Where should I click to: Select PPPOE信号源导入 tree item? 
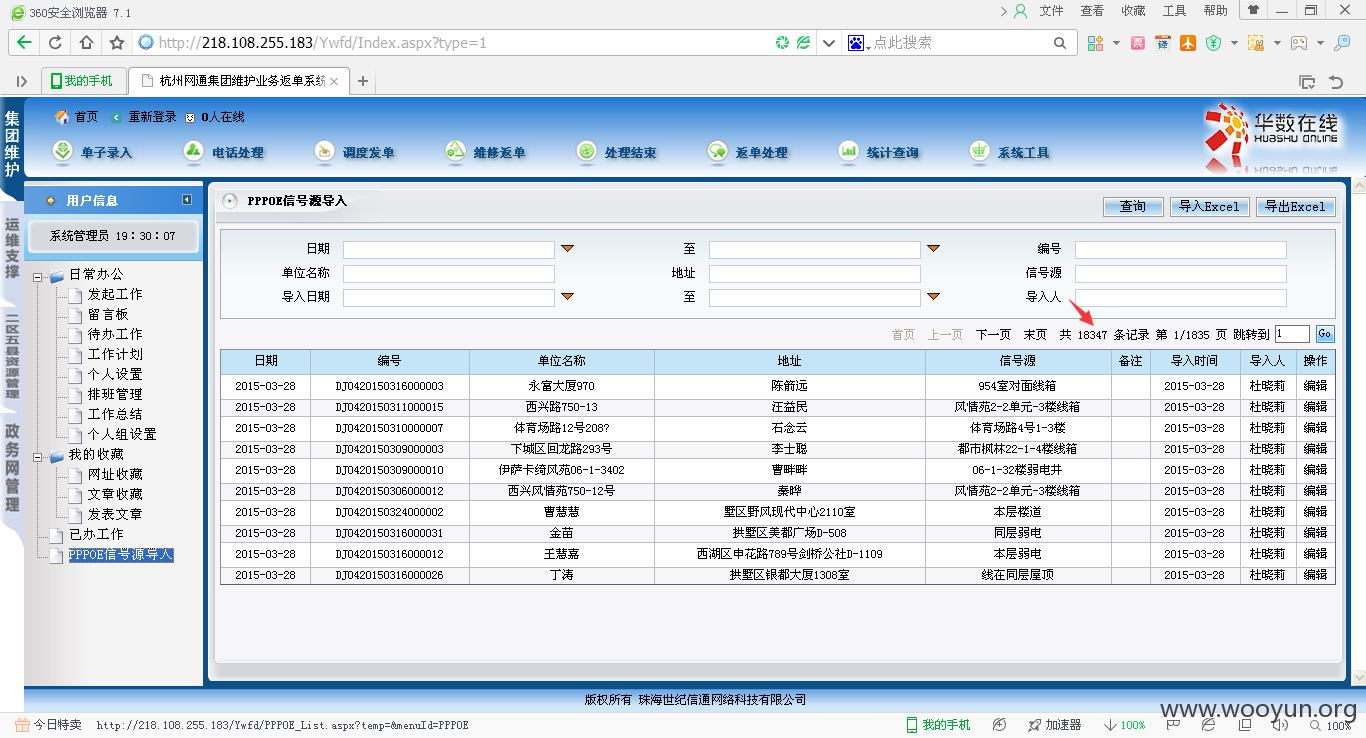tap(121, 554)
